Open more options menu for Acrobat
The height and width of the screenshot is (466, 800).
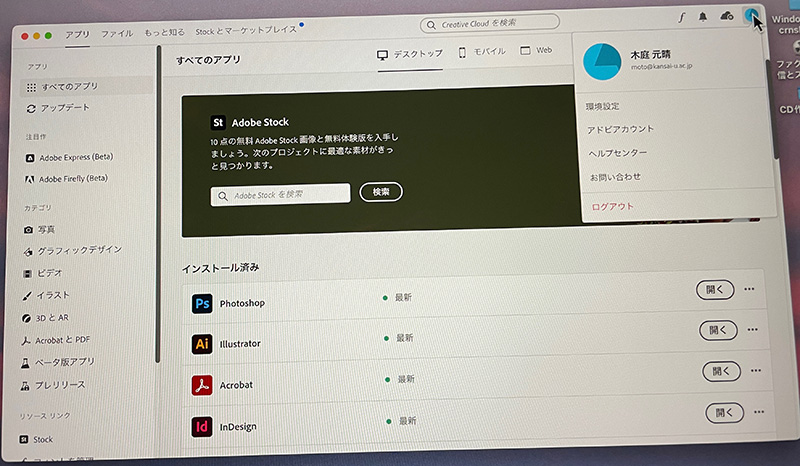(x=756, y=371)
